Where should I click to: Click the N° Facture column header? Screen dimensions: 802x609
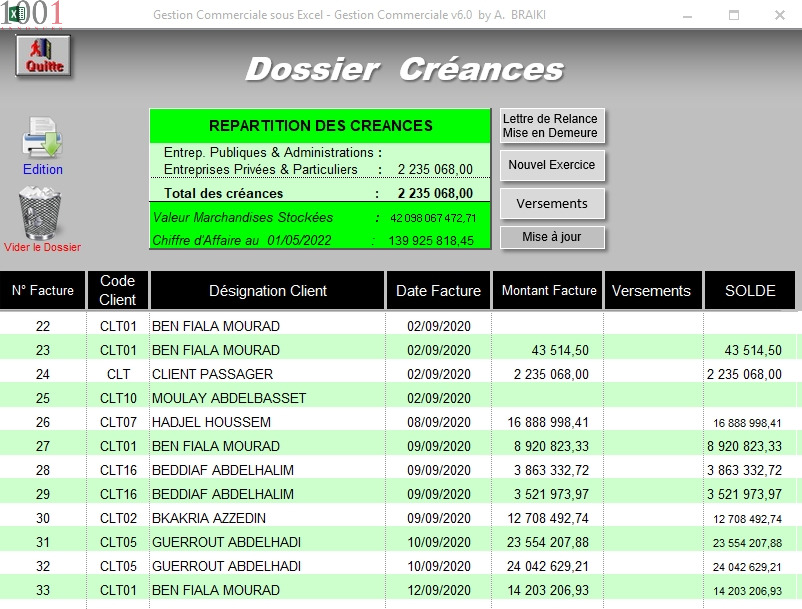(x=43, y=291)
